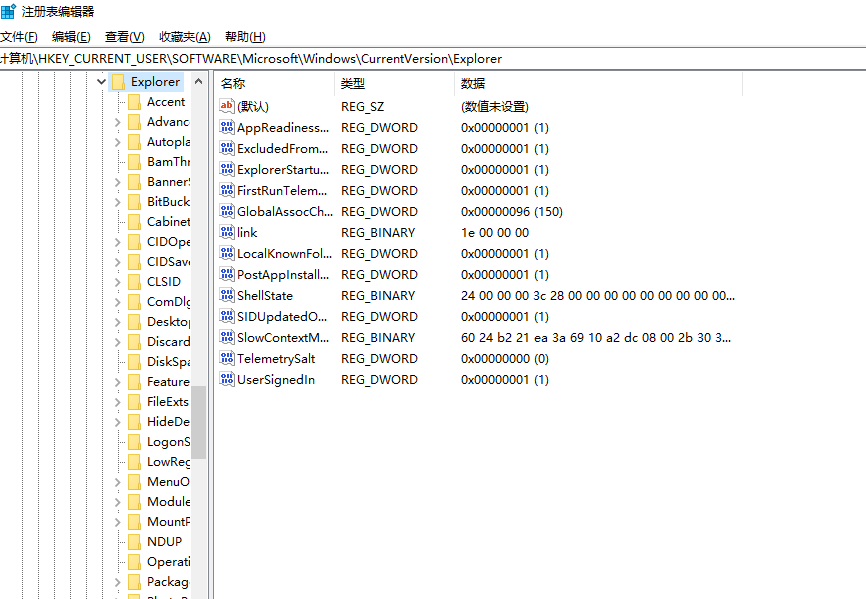Select the TelemetrySalt DWORD value icon
866x599 pixels.
coord(227,358)
